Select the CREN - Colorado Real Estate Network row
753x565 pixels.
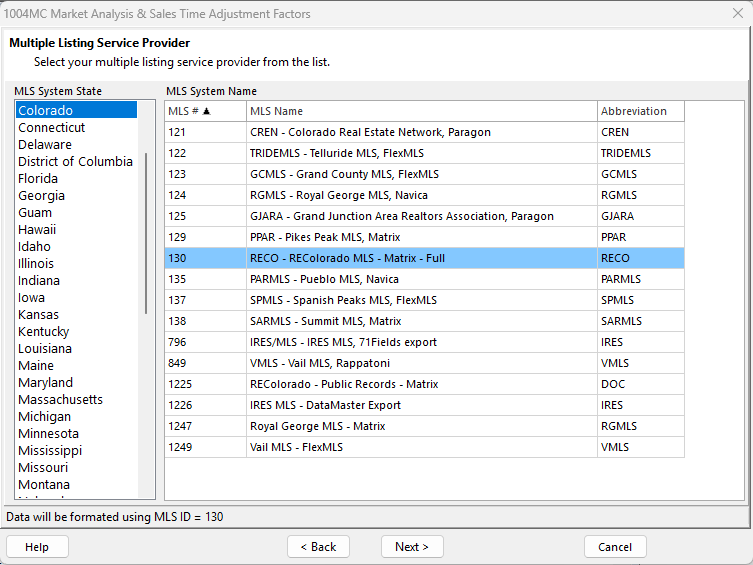click(425, 132)
